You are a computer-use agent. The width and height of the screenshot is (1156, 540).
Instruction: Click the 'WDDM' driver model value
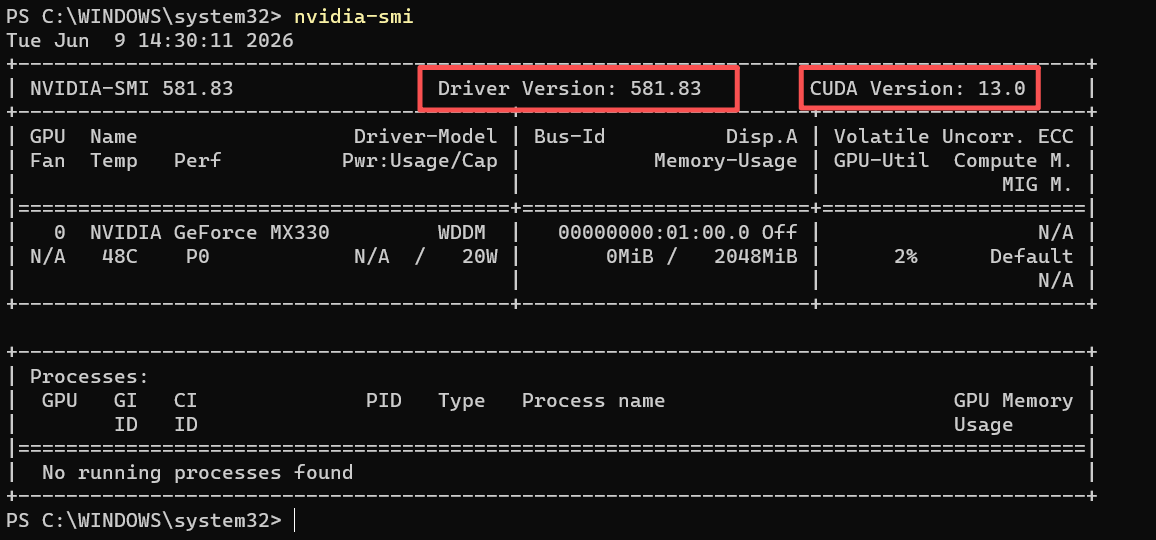[x=462, y=233]
